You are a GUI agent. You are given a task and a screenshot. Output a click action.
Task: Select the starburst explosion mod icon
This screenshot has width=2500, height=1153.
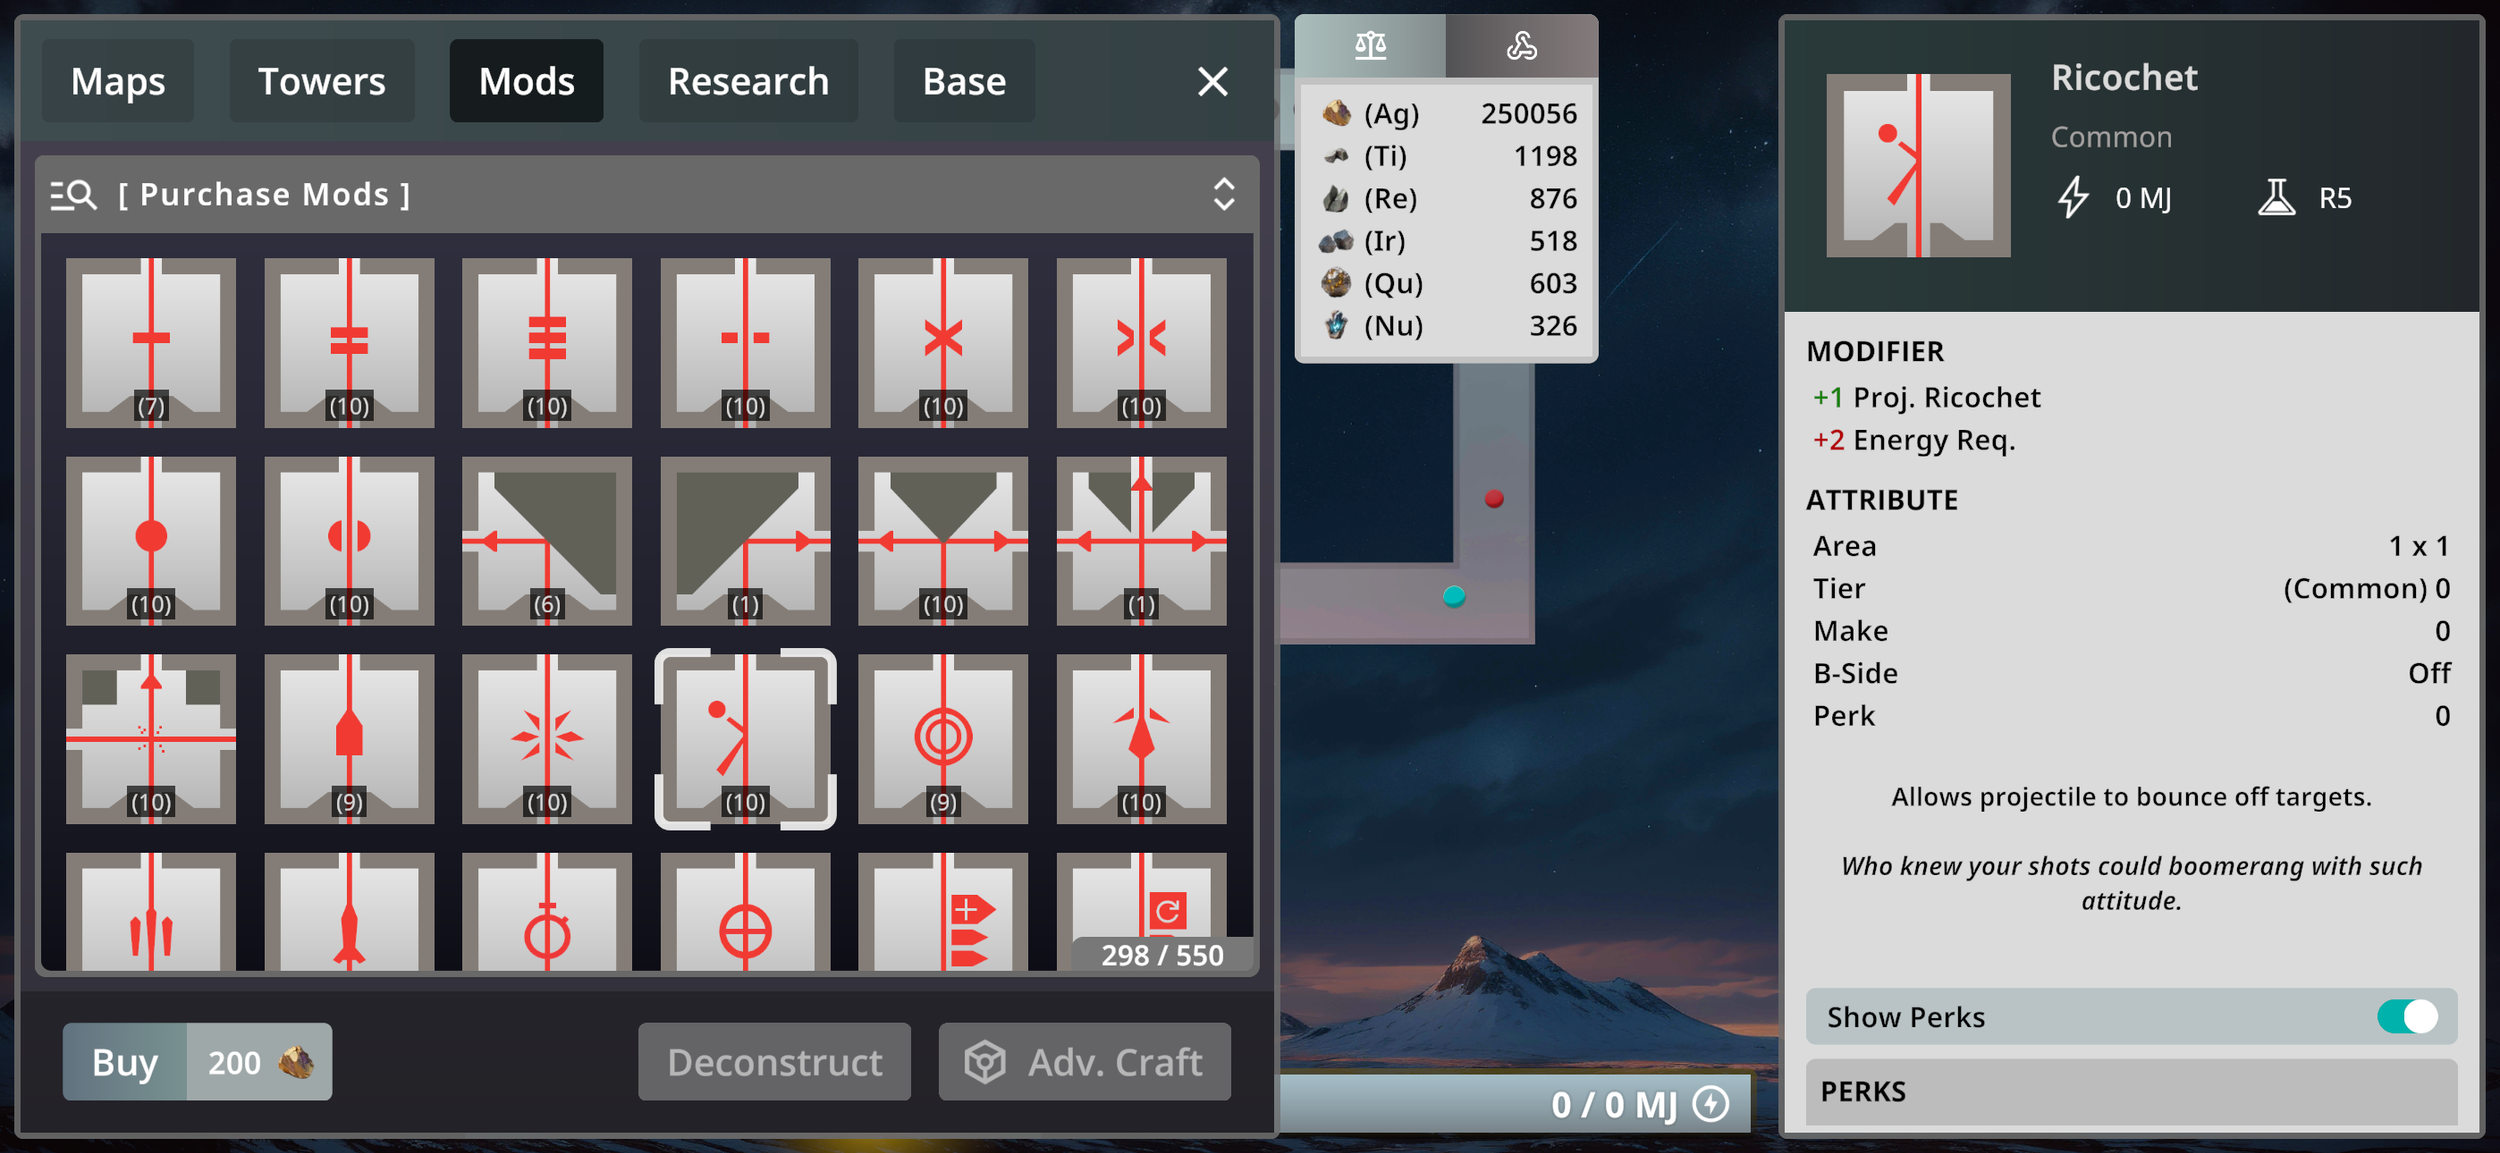(x=547, y=739)
